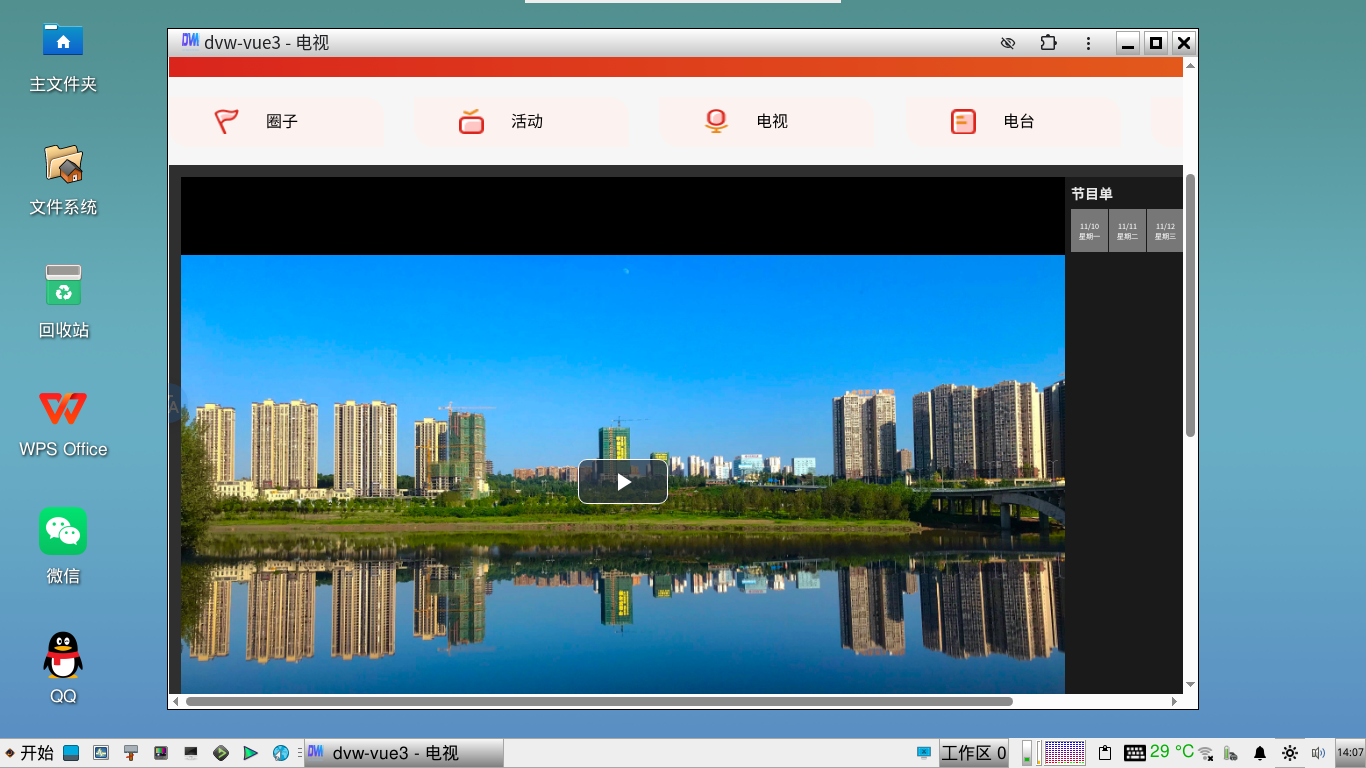Viewport: 1366px width, 768px height.
Task: Open the three-dot overflow menu
Action: click(x=1088, y=43)
